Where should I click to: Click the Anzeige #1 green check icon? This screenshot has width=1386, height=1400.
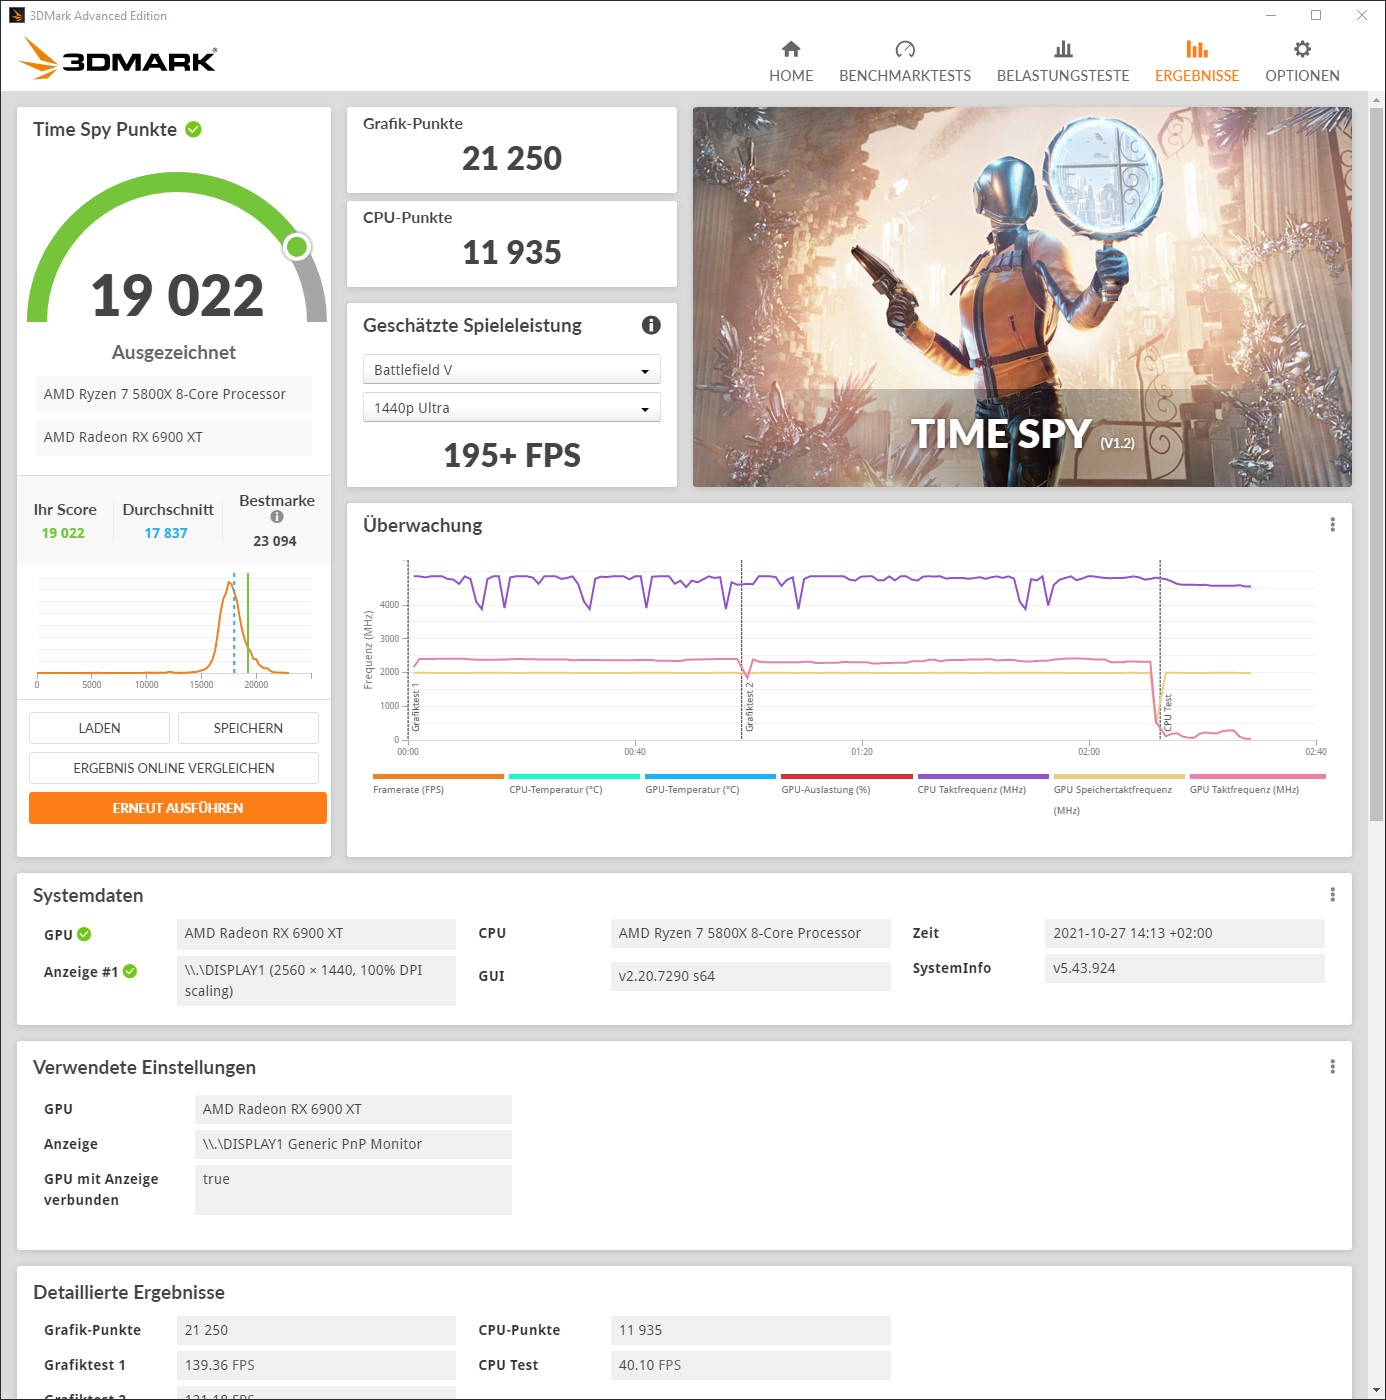(130, 971)
